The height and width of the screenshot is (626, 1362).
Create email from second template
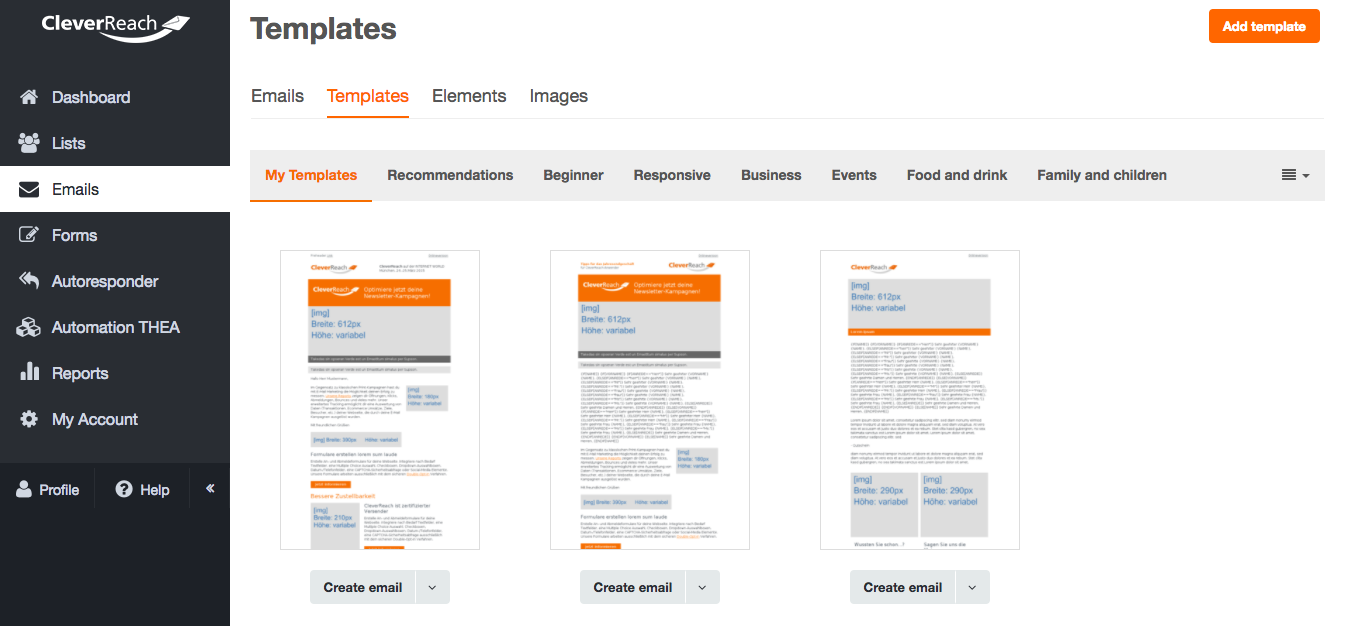[633, 587]
